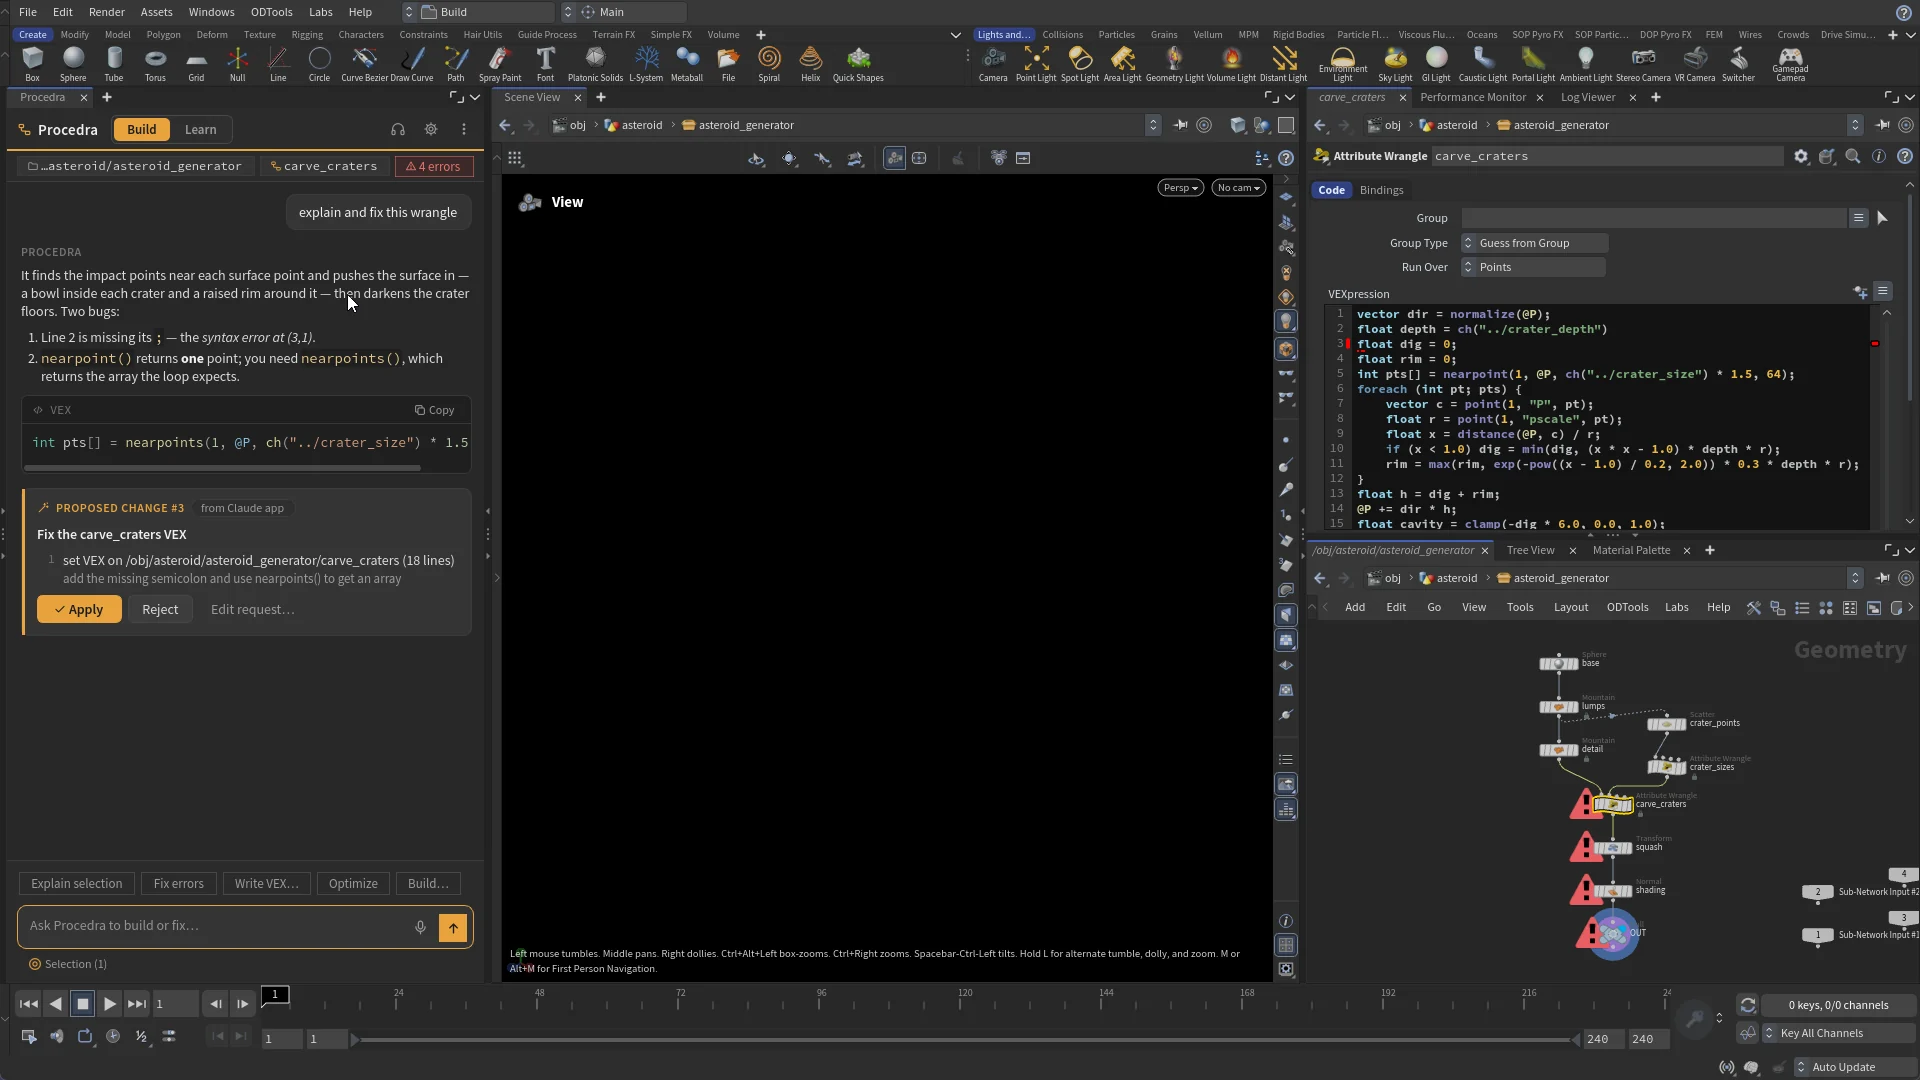Select the Torus shelf tool
1920x1080 pixels.
coord(155,64)
